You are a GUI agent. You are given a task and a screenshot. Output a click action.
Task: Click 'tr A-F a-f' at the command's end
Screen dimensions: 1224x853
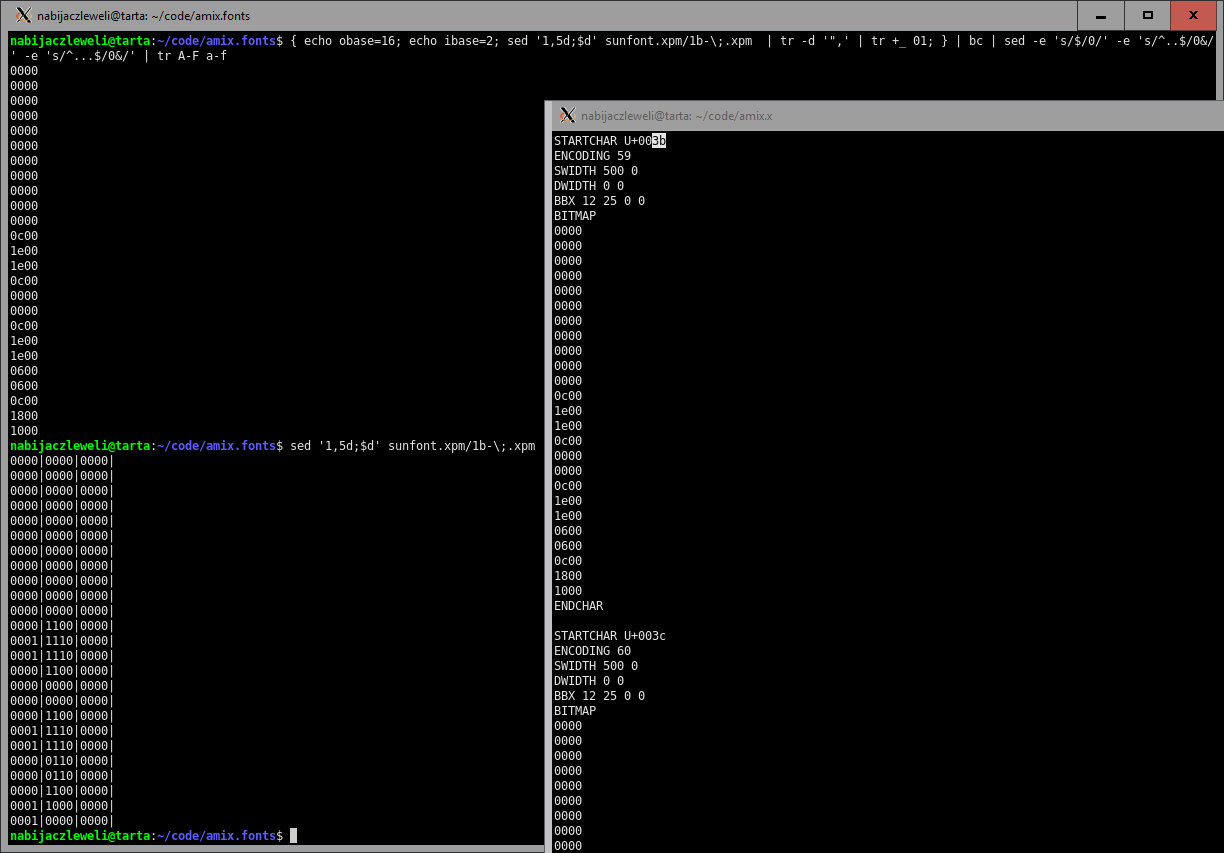(192, 56)
